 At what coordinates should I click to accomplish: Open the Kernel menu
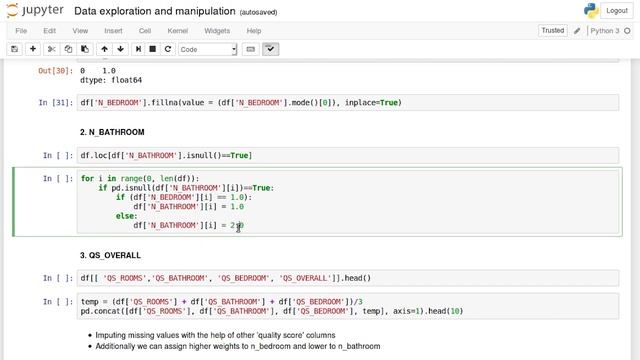point(178,31)
